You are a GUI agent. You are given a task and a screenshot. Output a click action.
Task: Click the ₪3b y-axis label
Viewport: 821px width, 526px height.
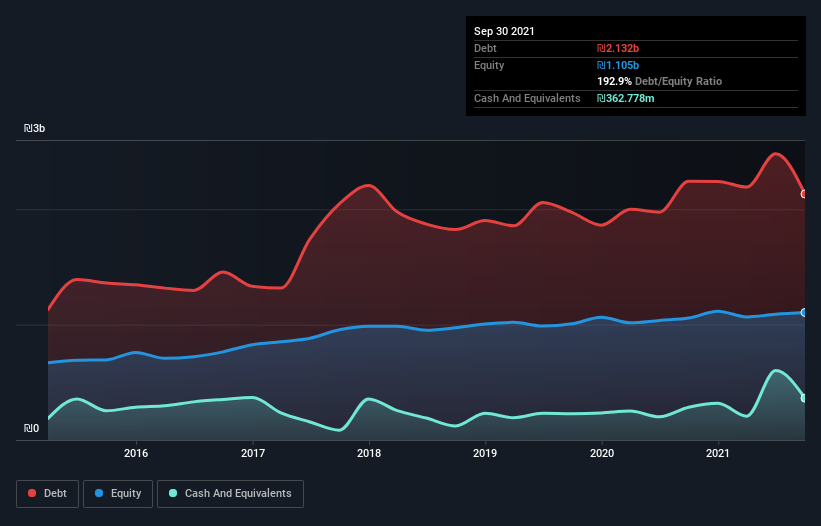[35, 128]
